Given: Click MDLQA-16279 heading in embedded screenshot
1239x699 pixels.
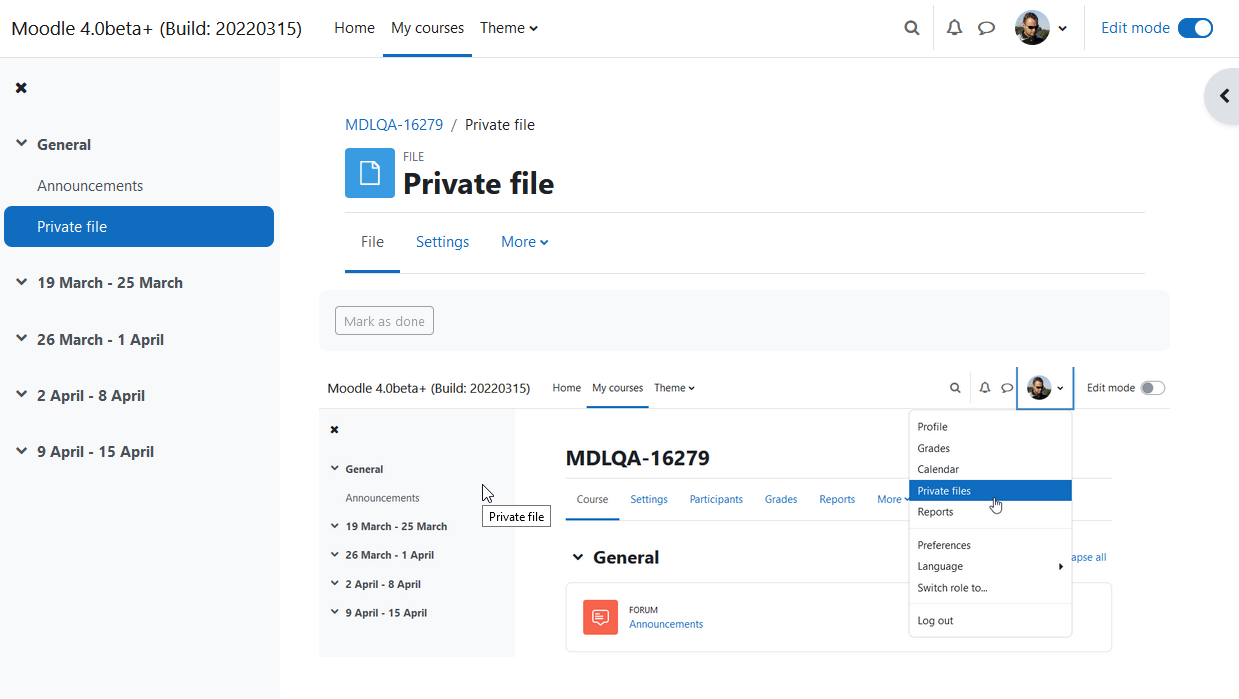Looking at the screenshot, I should tap(638, 458).
